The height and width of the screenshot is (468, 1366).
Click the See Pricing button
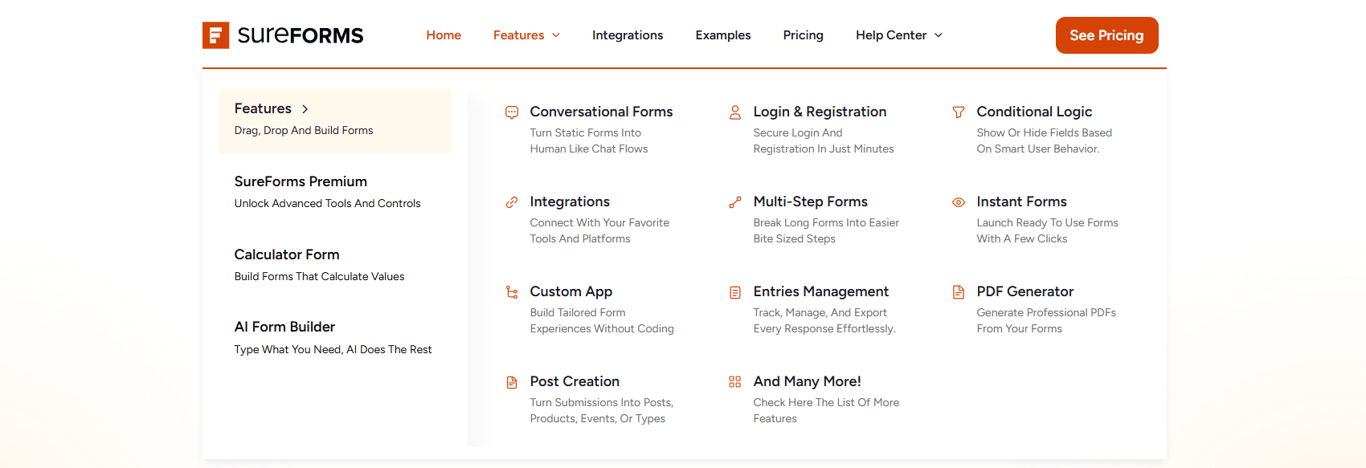tap(1107, 35)
